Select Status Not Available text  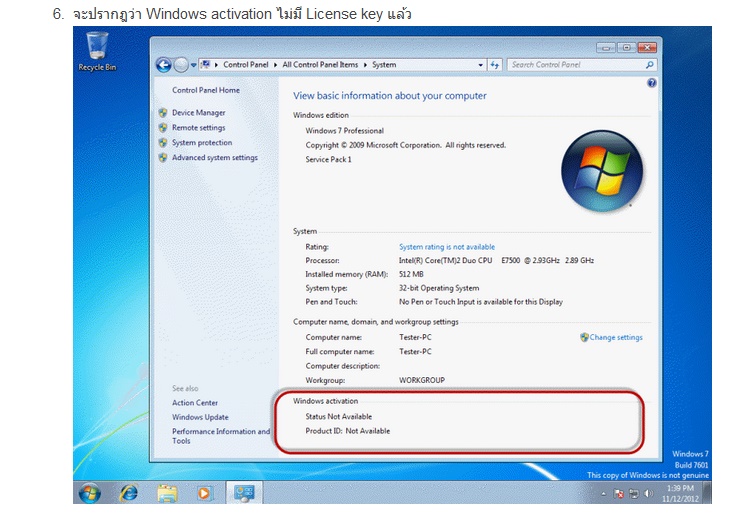[338, 417]
